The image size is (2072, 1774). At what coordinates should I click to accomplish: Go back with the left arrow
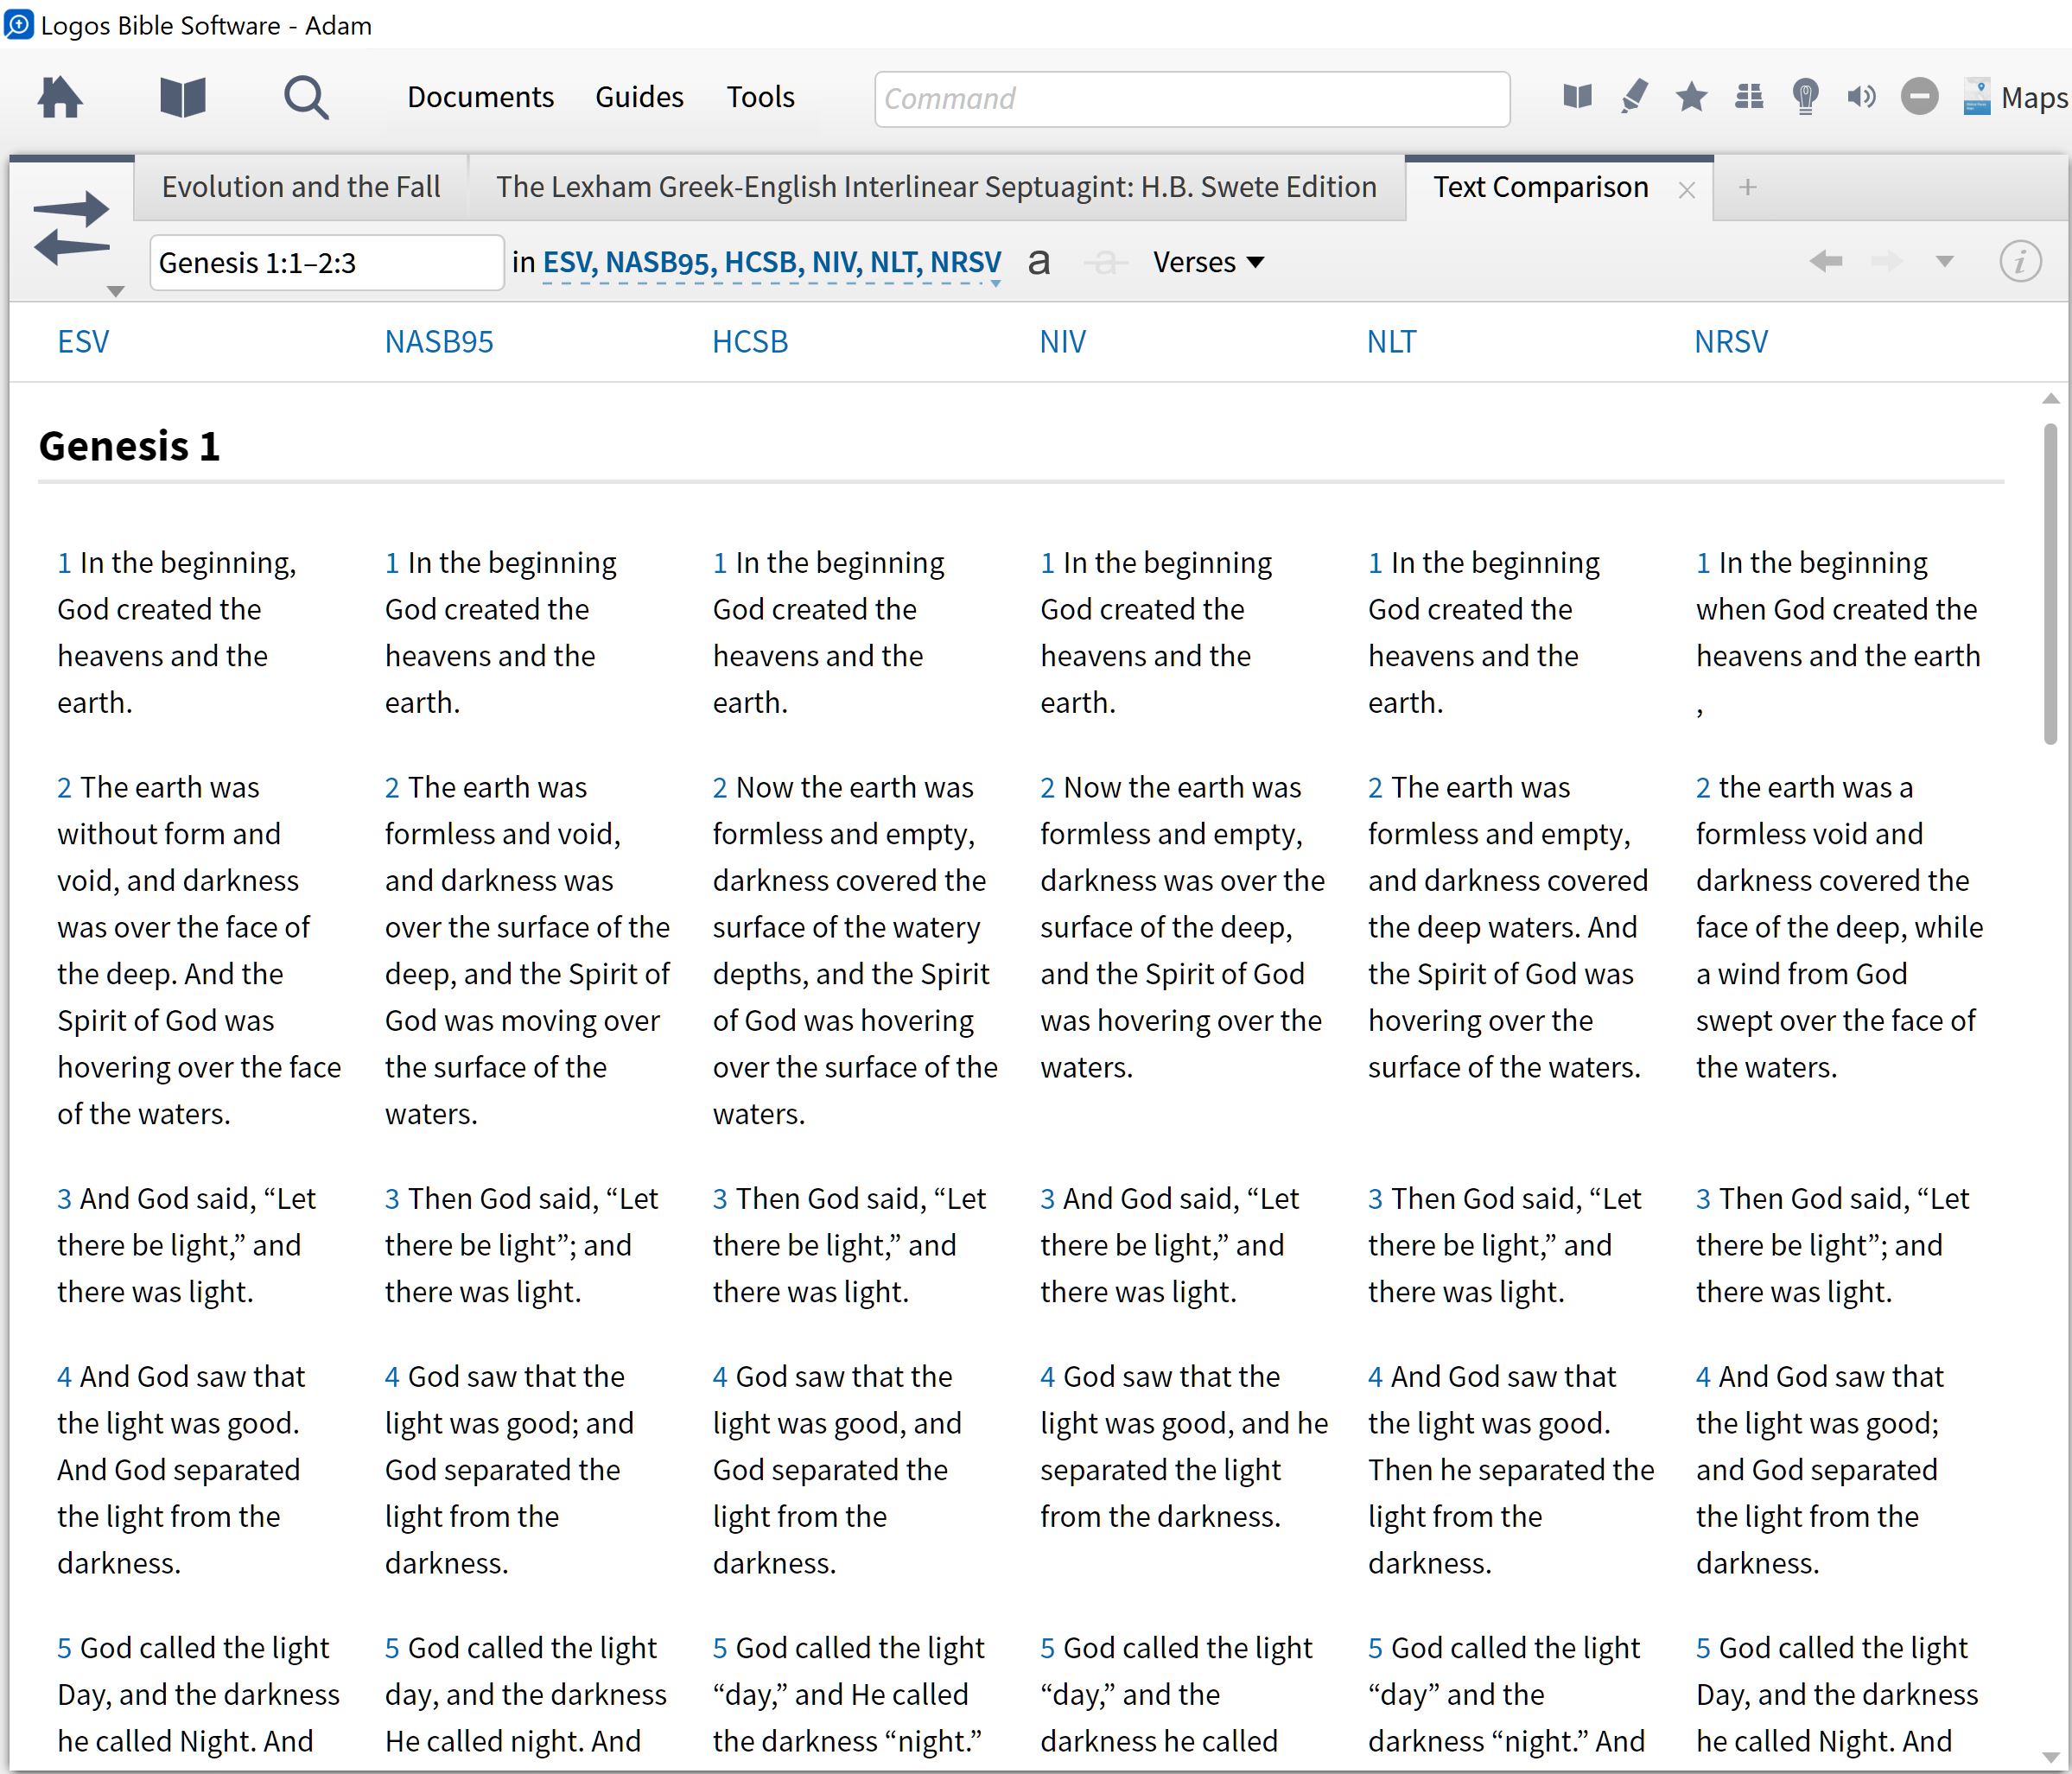(x=1826, y=262)
